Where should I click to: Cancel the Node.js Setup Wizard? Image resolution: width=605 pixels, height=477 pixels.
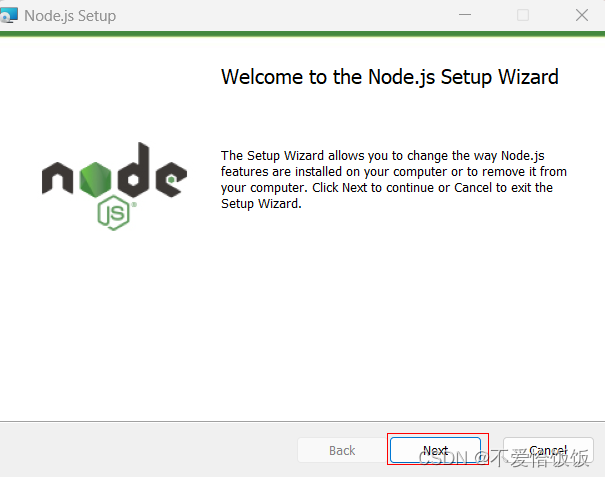tap(548, 450)
